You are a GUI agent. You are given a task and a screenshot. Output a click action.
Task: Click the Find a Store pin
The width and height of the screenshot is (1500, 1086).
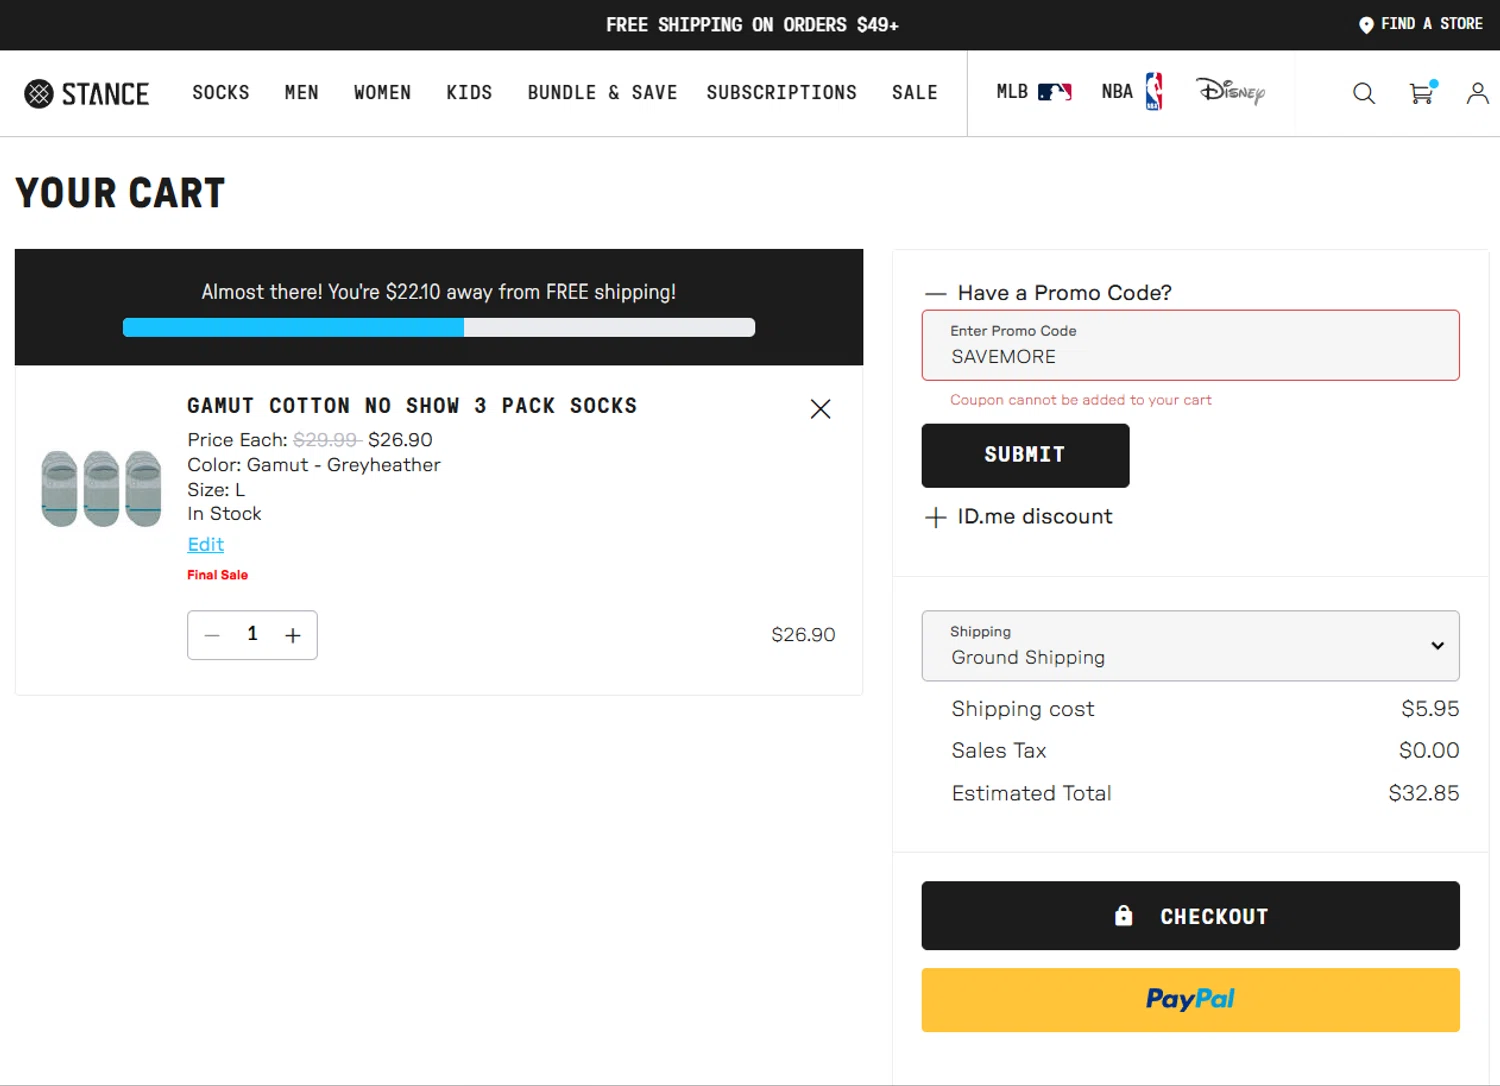(x=1366, y=25)
